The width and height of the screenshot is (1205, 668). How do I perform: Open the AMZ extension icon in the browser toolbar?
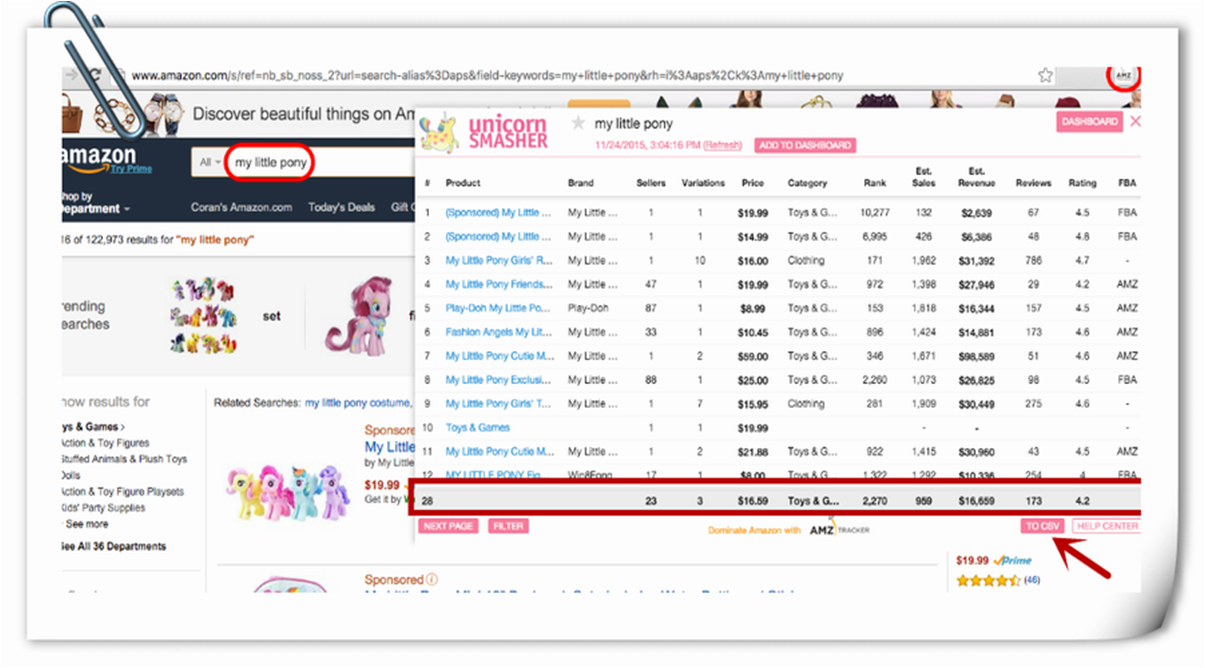click(x=1123, y=74)
